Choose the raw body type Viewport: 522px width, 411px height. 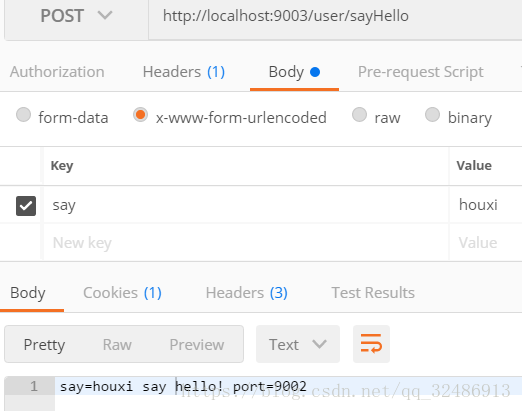(359, 115)
